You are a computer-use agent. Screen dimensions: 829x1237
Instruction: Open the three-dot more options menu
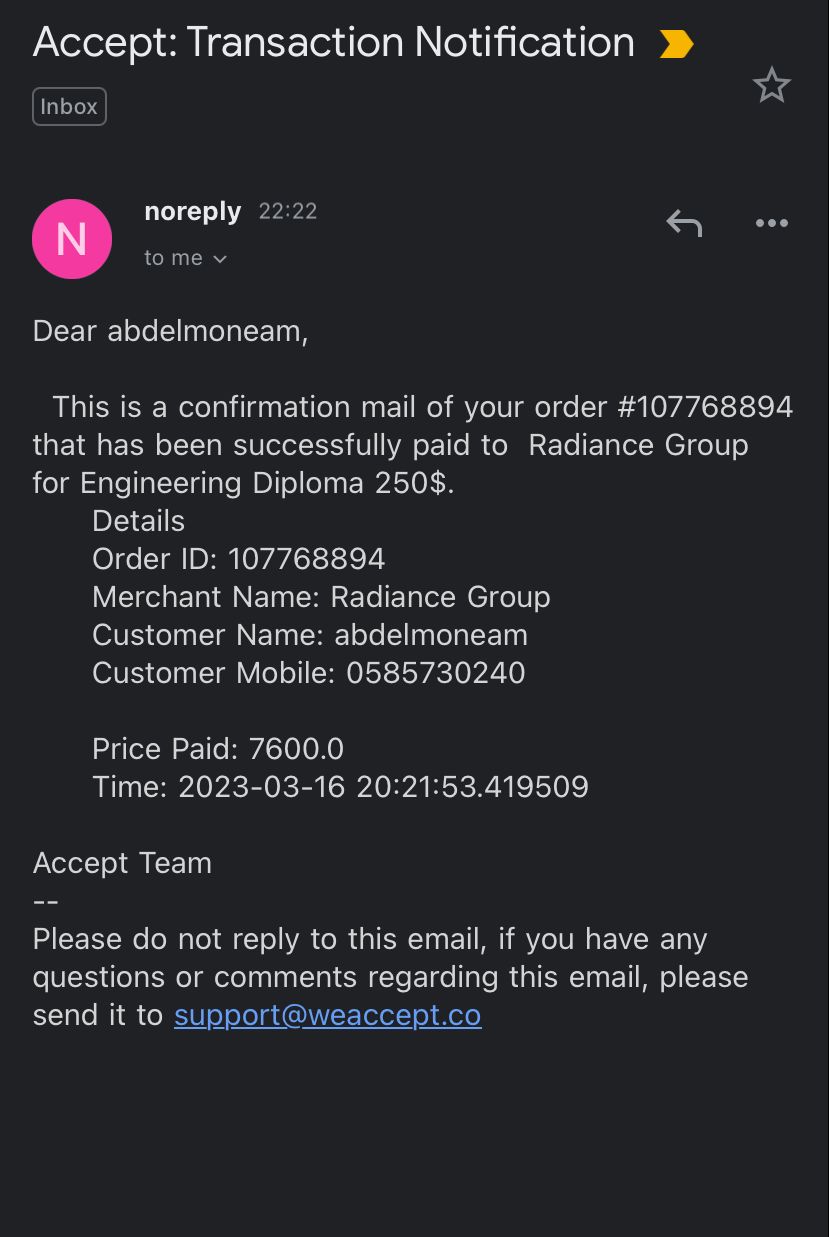tap(771, 223)
